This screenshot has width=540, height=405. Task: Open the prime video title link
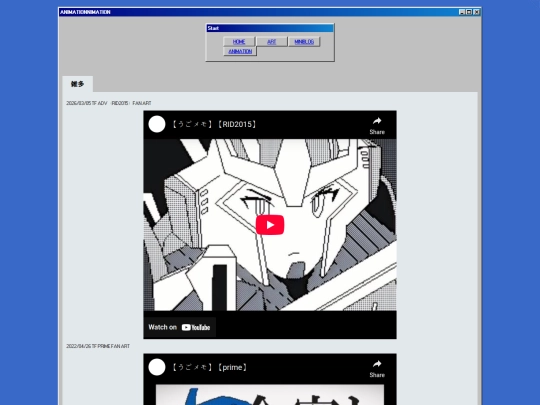click(209, 367)
